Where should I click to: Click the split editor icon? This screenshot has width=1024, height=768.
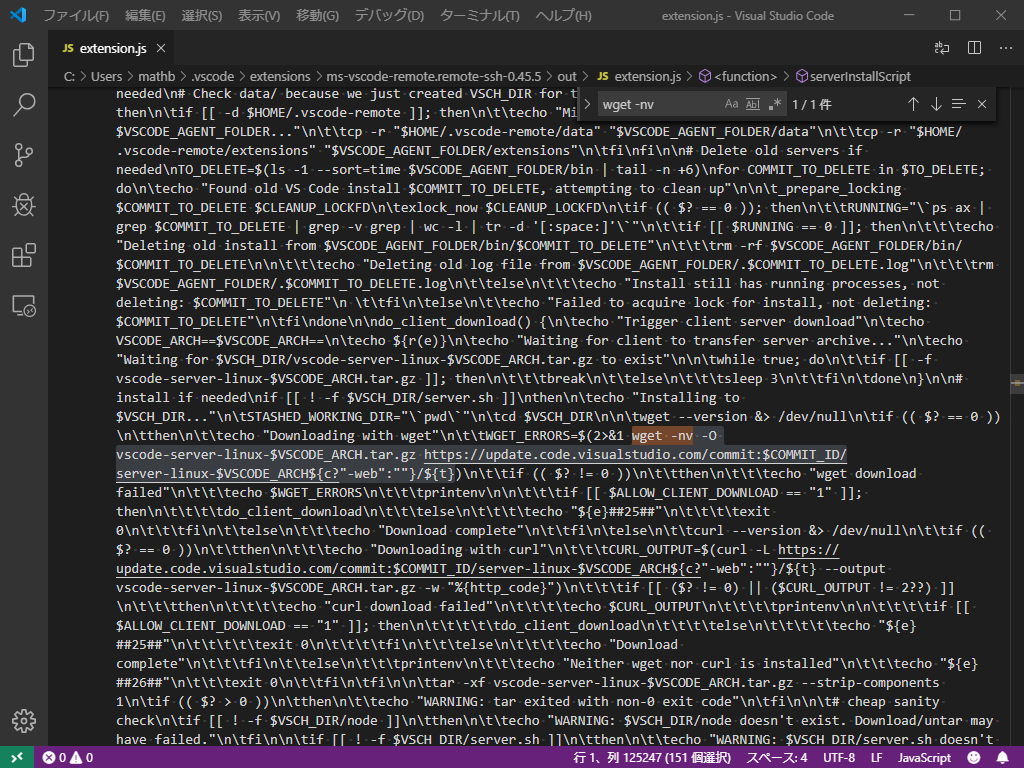click(974, 48)
